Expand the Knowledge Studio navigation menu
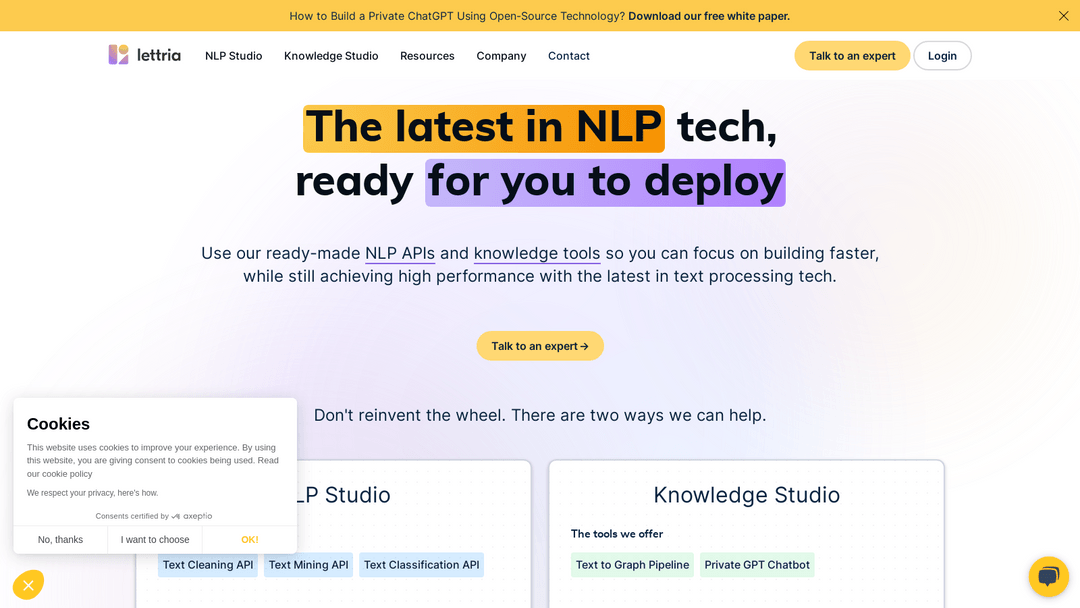The height and width of the screenshot is (608, 1080). click(331, 56)
